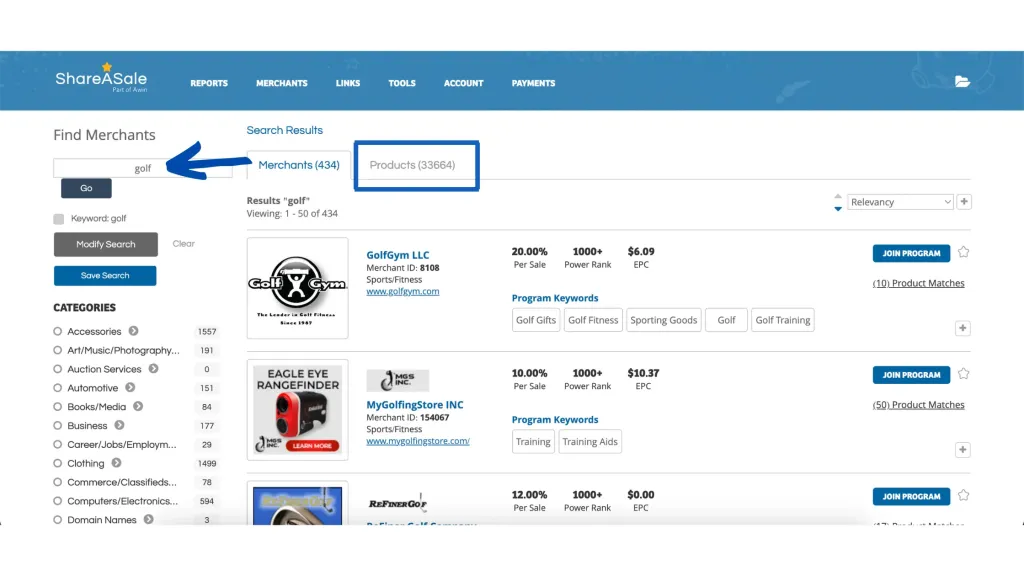Open the LINKS menu
The image size is (1024, 576).
pyautogui.click(x=347, y=84)
